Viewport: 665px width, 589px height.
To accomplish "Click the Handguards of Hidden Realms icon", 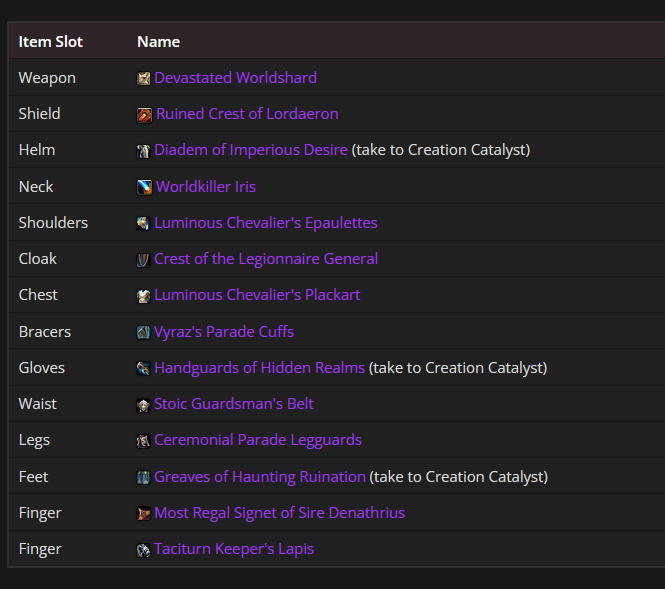I will 143,368.
